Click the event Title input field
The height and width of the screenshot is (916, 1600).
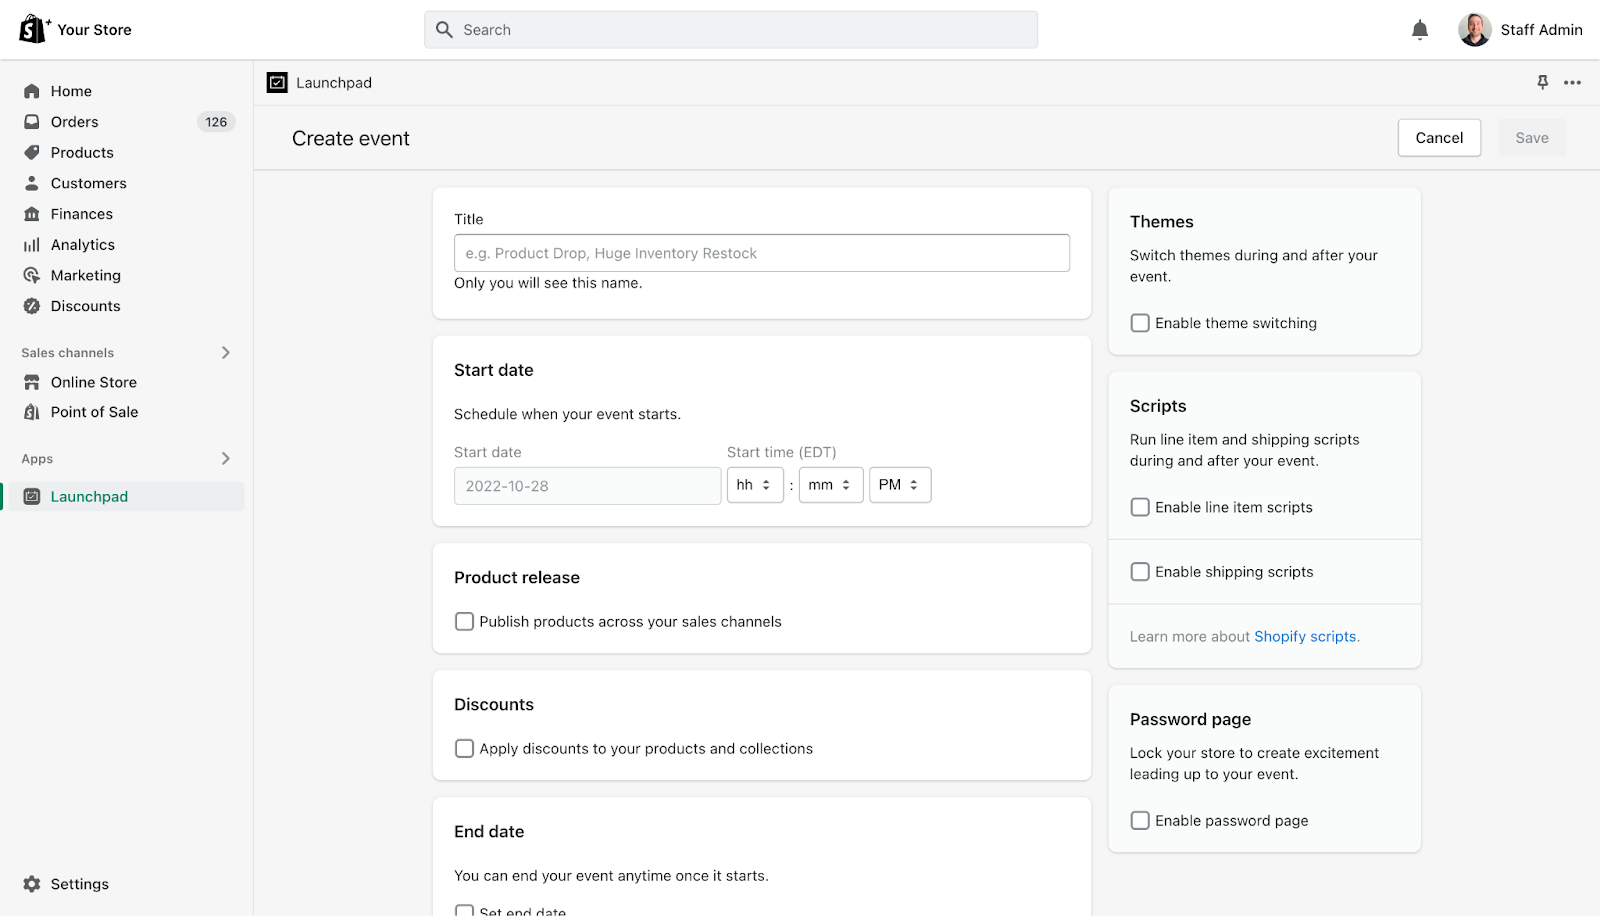tap(762, 253)
